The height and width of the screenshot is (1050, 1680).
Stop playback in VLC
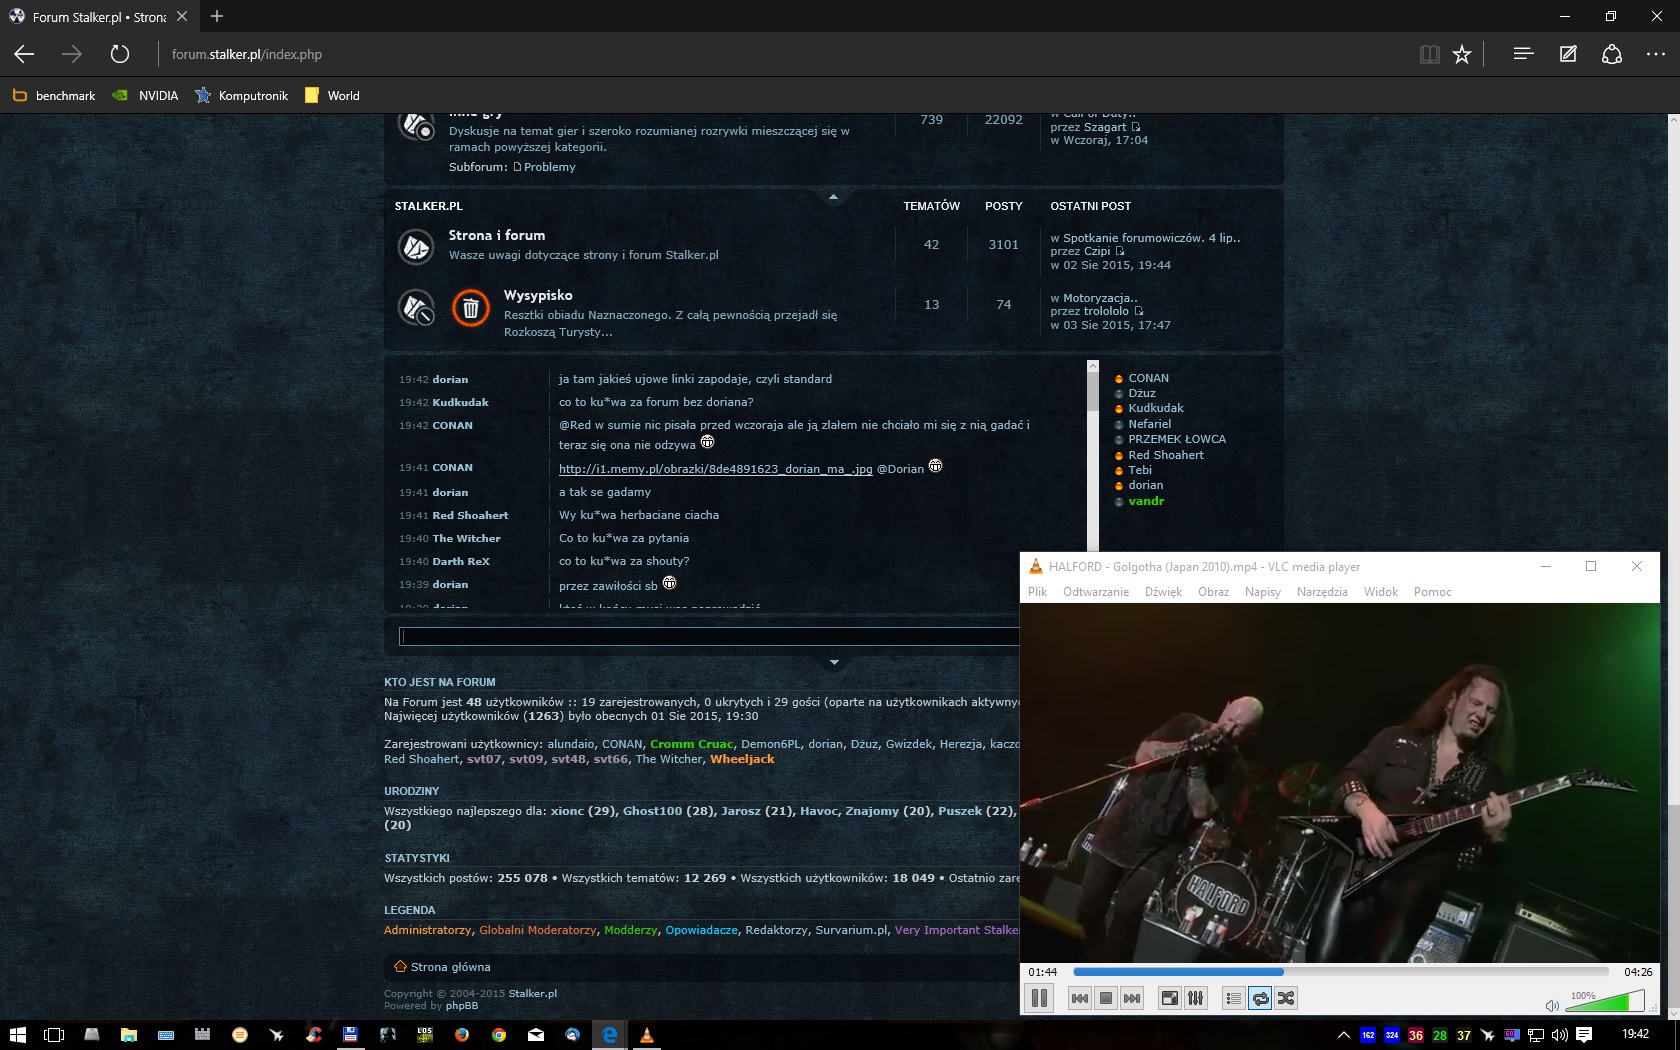pos(1105,998)
